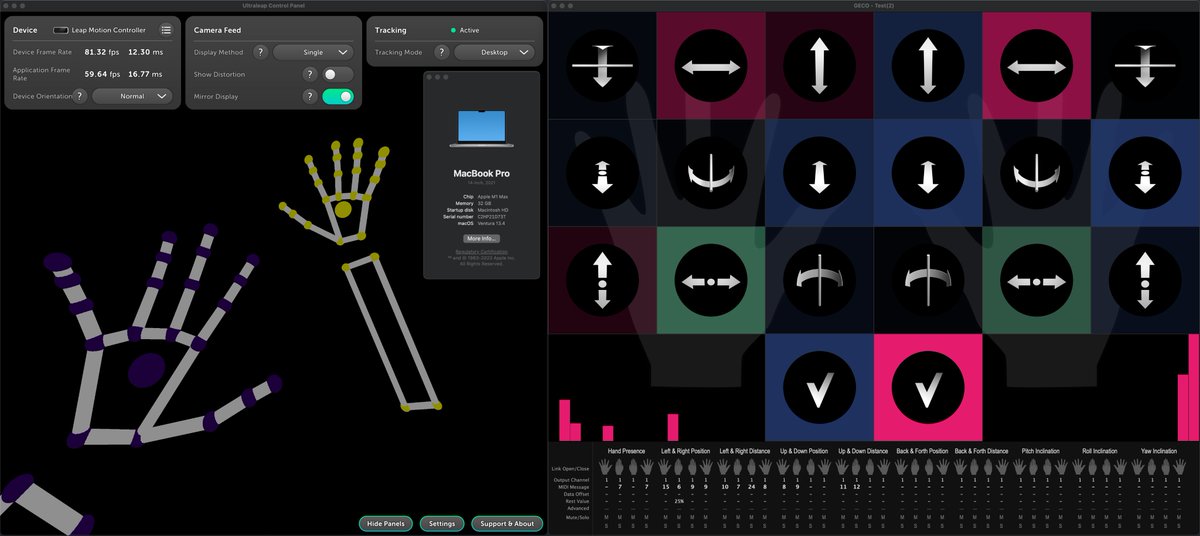Solo first column of Hand Presence
This screenshot has width=1200, height=536.
pyautogui.click(x=604, y=525)
